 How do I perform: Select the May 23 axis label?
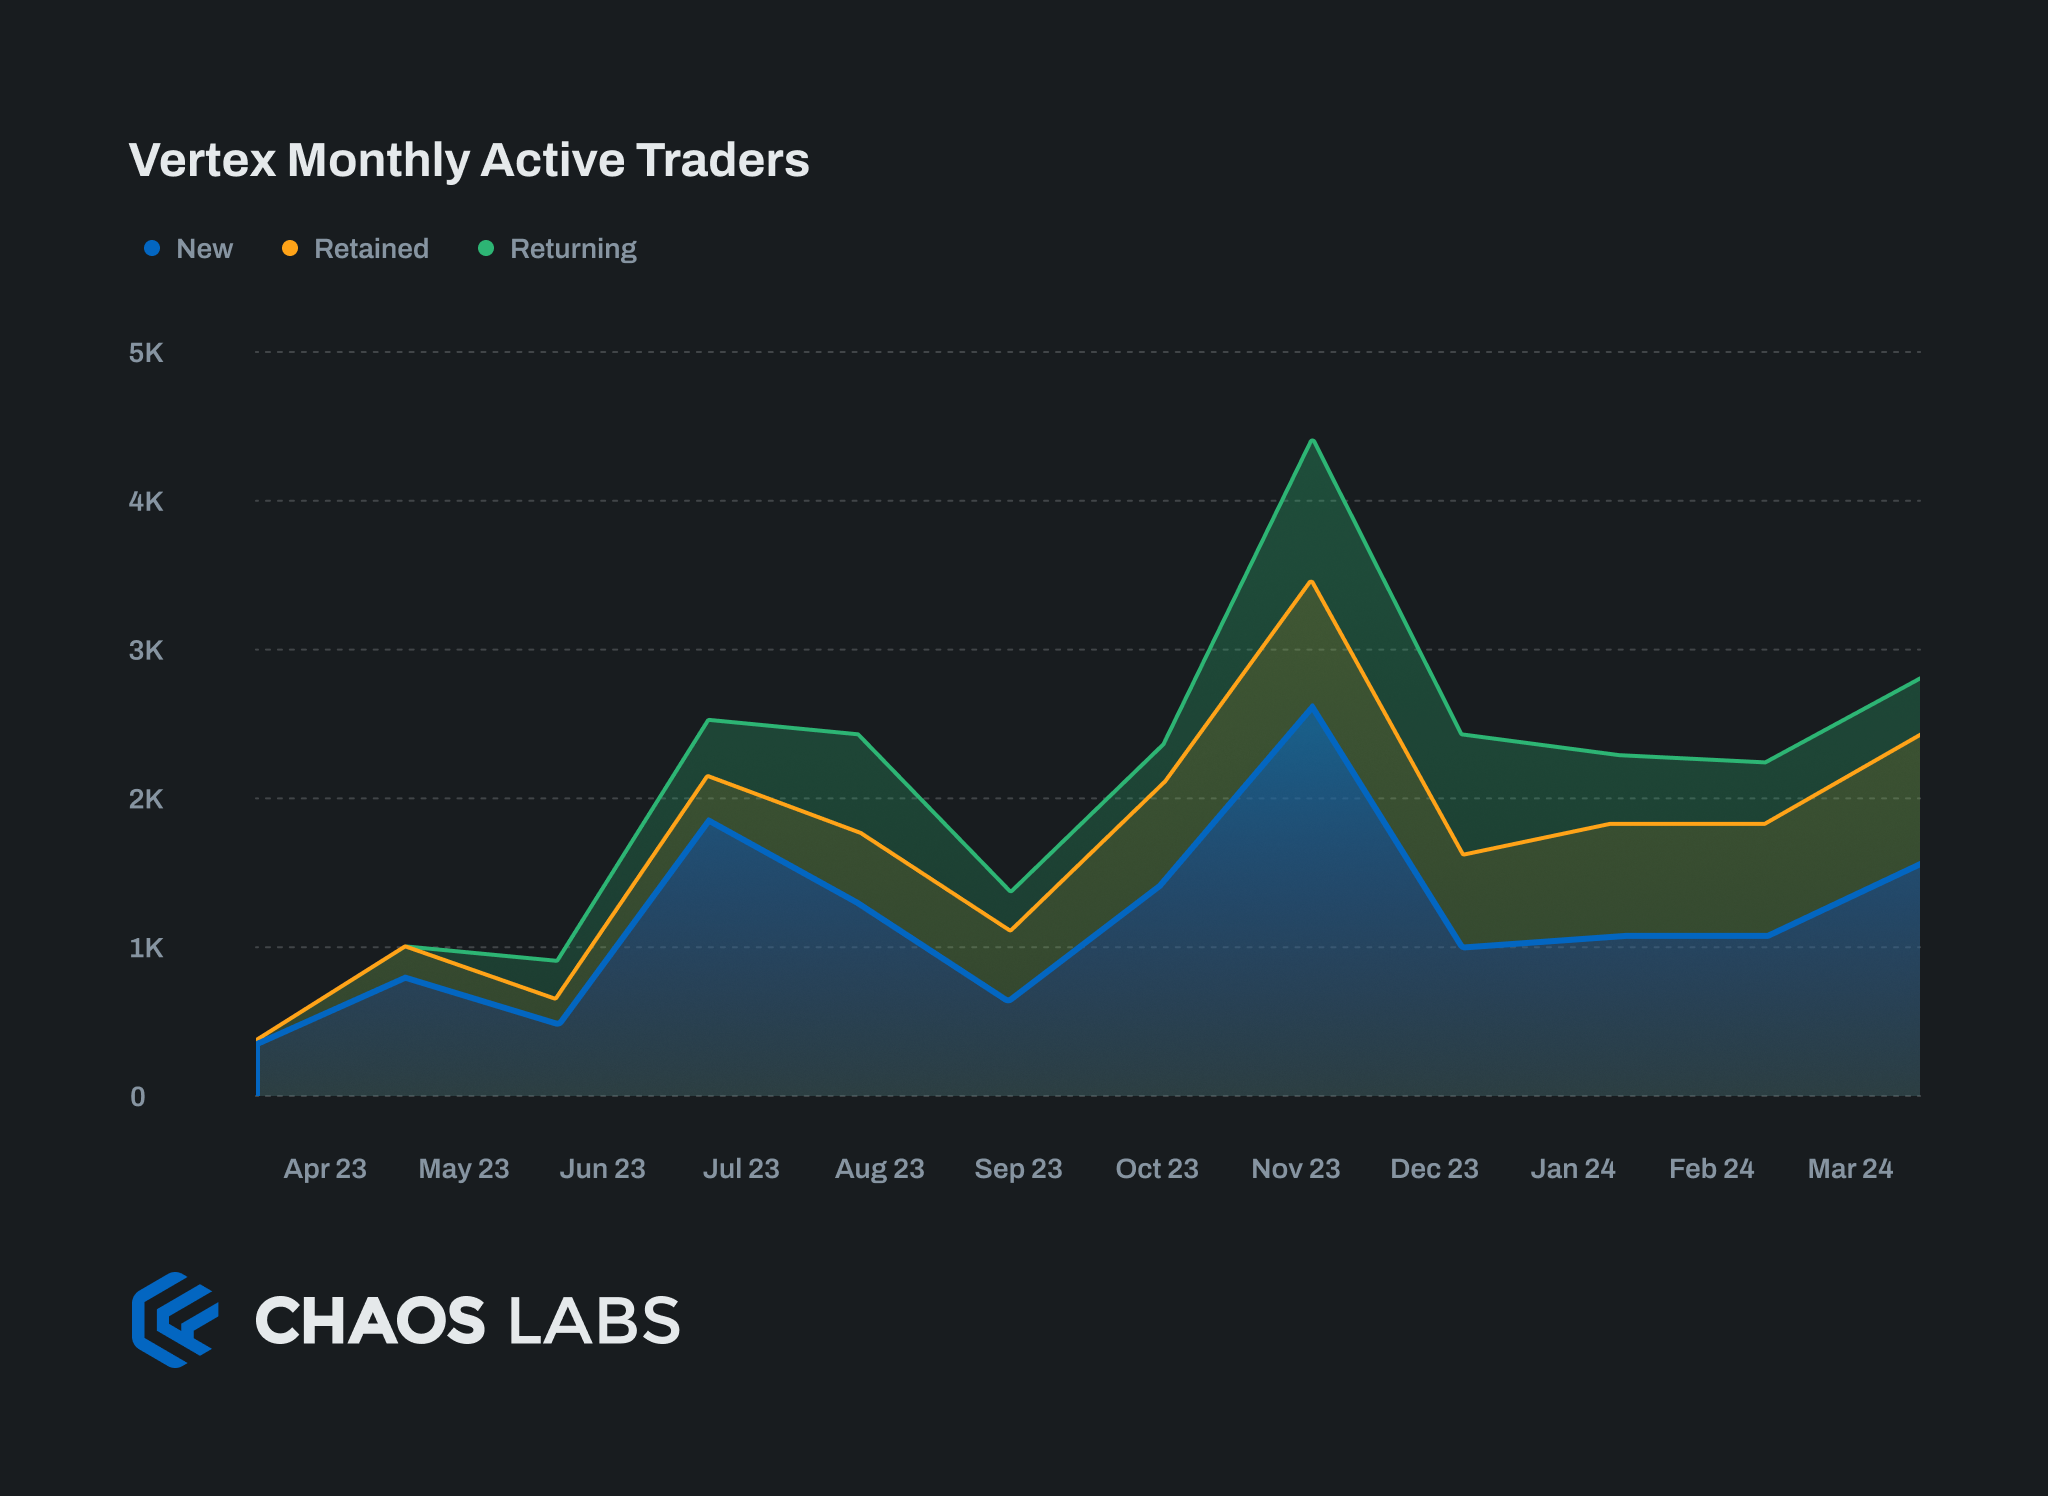(x=464, y=1169)
